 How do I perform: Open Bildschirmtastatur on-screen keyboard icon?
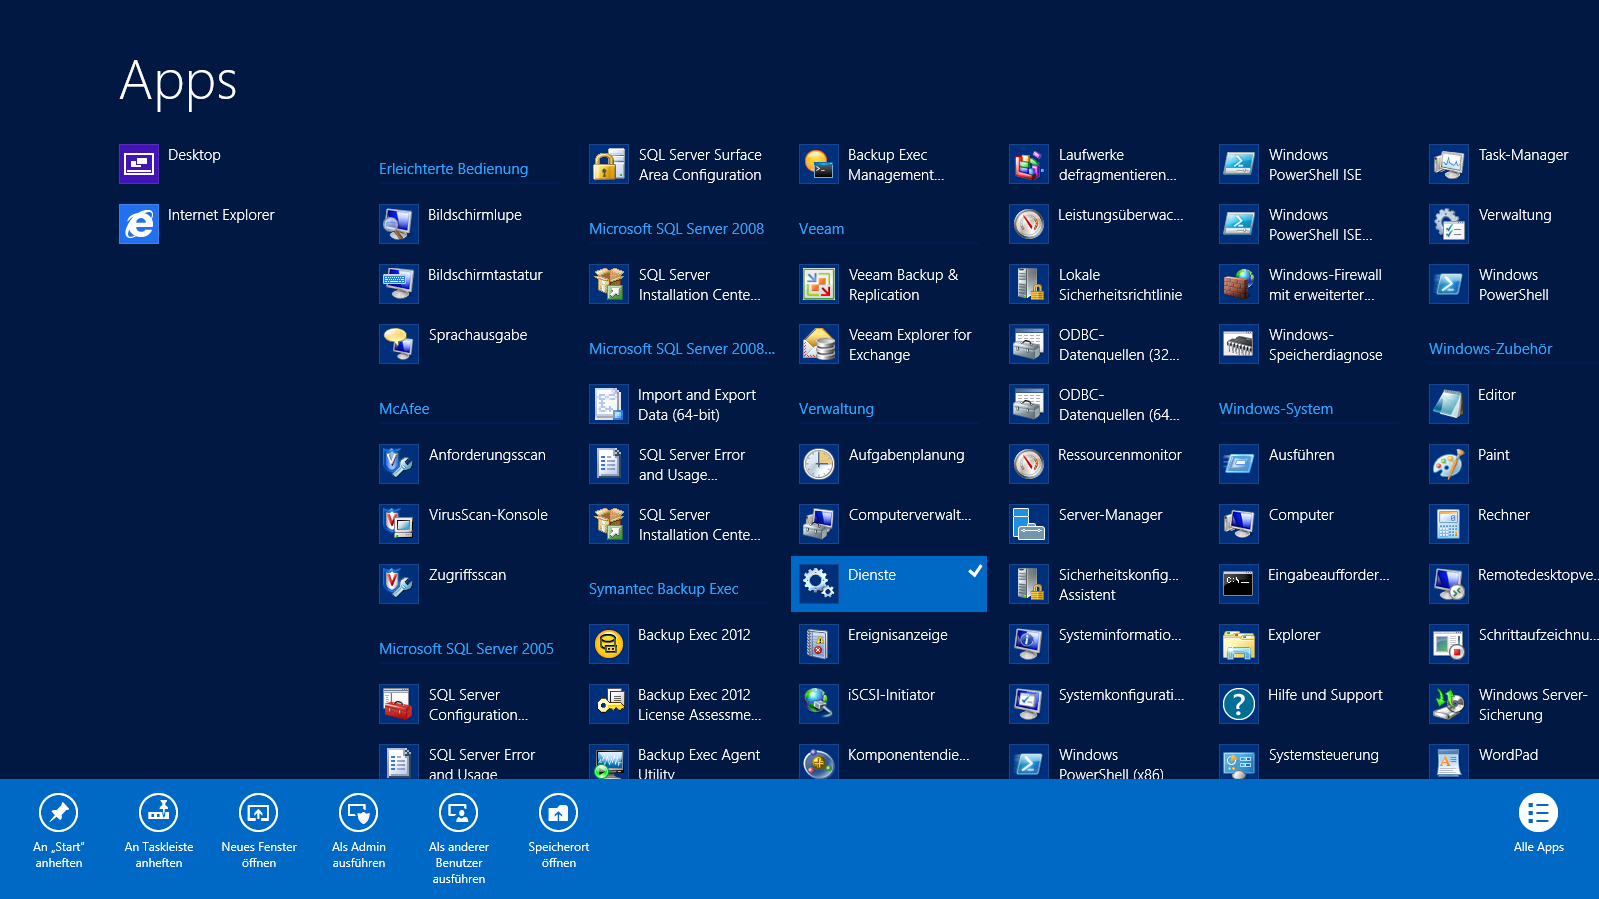(399, 284)
